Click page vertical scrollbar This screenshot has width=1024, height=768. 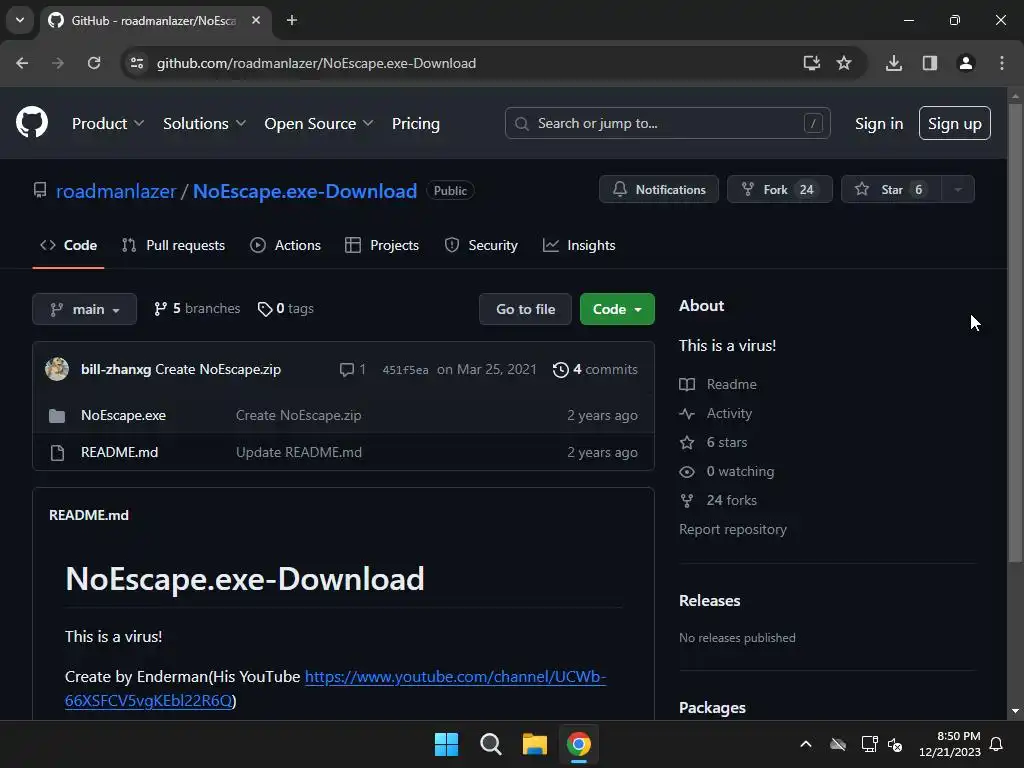tap(1015, 332)
